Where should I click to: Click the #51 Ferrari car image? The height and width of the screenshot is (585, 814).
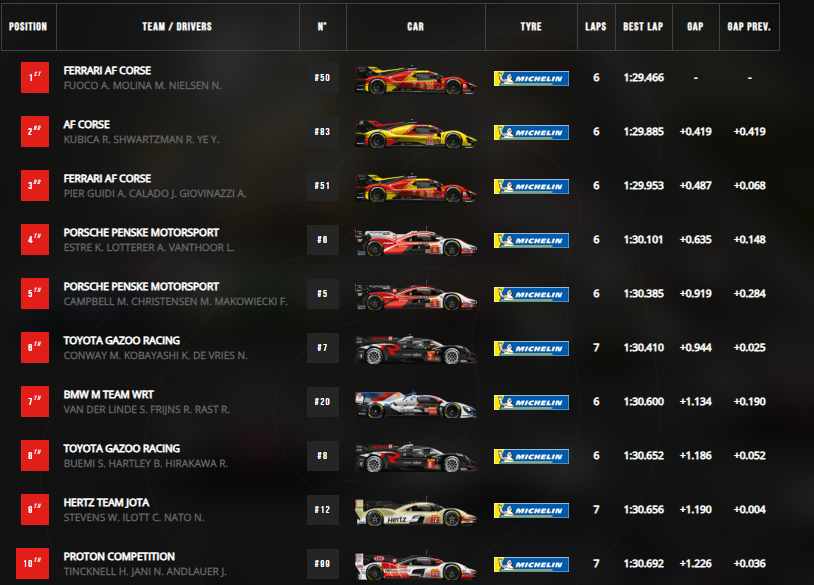click(x=415, y=187)
